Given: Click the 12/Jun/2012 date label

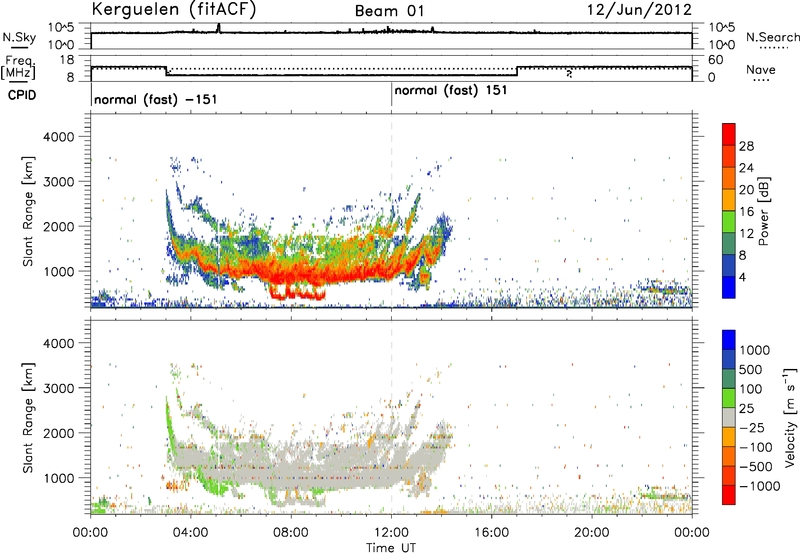Looking at the screenshot, I should (639, 10).
